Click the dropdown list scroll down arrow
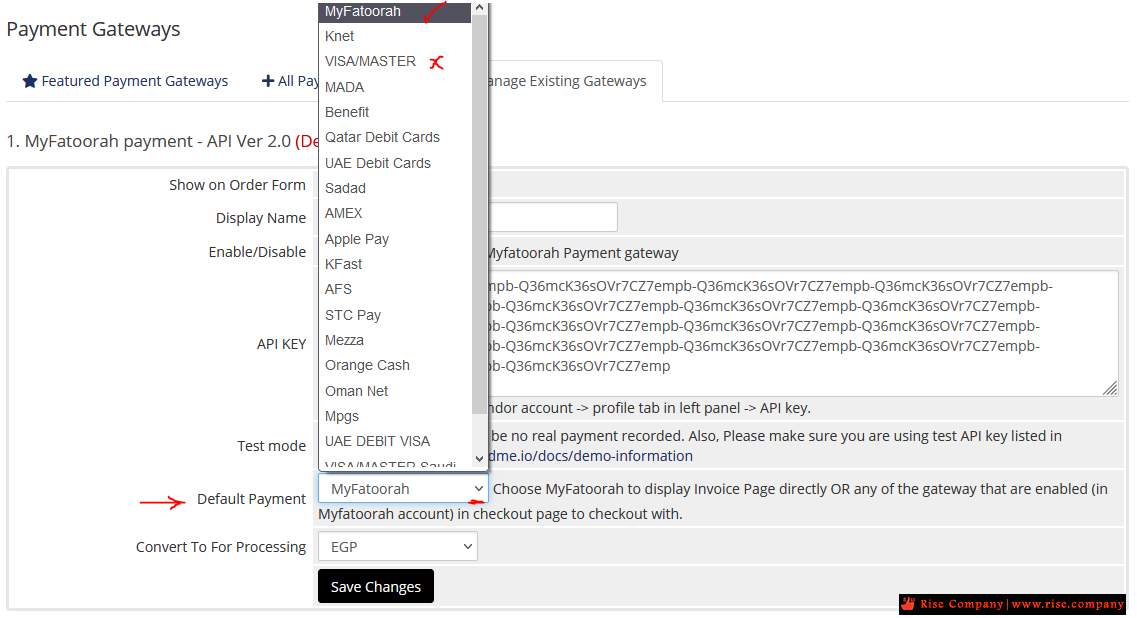Image resolution: width=1137 pixels, height=618 pixels. [479, 458]
